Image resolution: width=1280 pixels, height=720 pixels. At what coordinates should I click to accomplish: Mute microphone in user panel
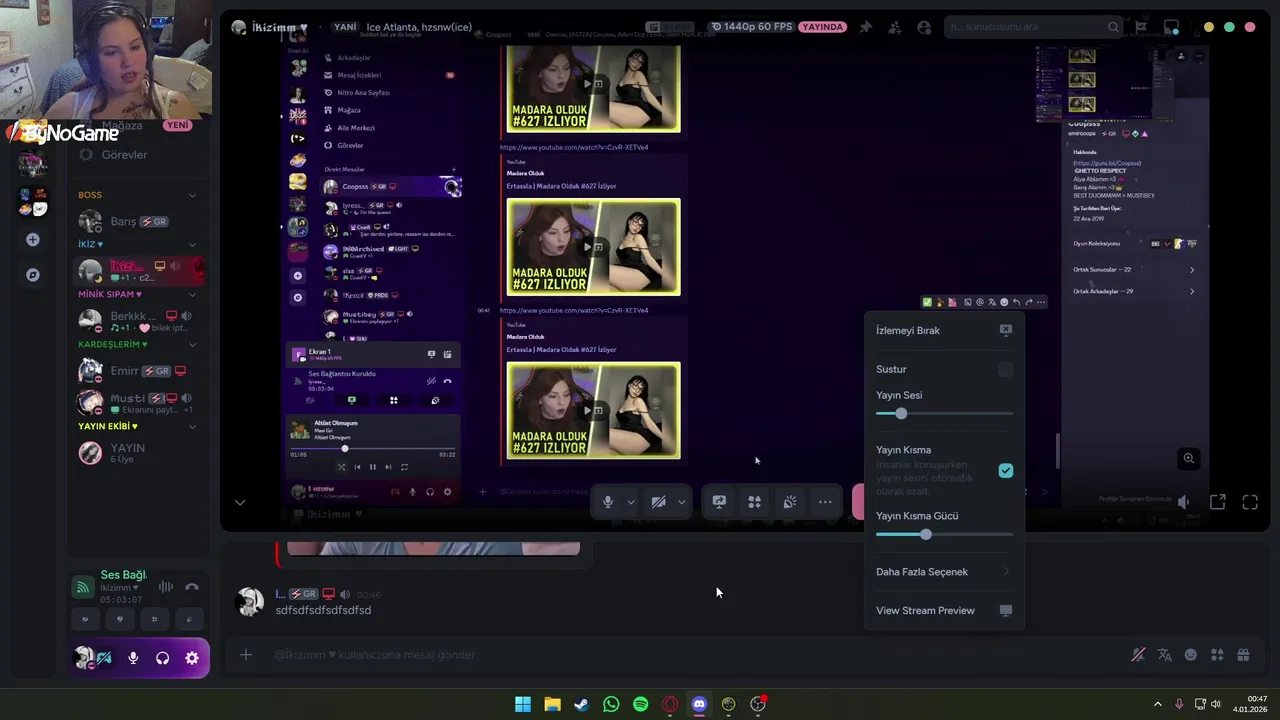click(133, 658)
